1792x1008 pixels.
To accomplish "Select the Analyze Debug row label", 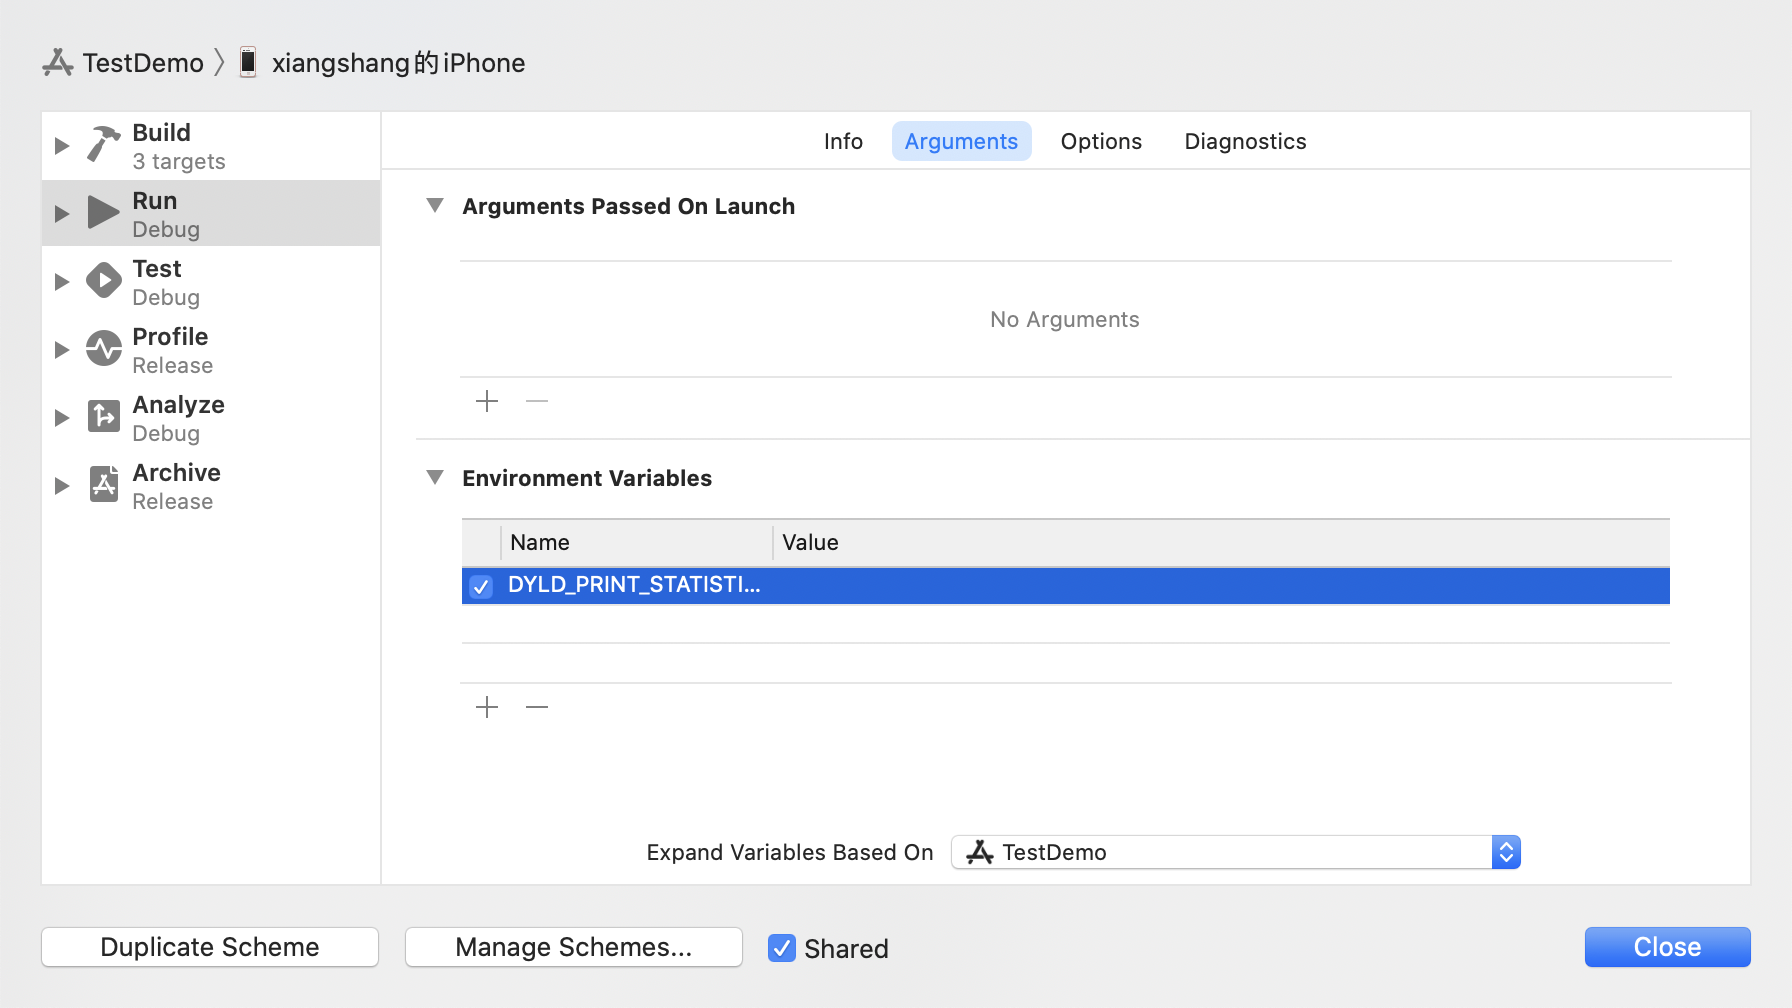I will click(x=178, y=419).
